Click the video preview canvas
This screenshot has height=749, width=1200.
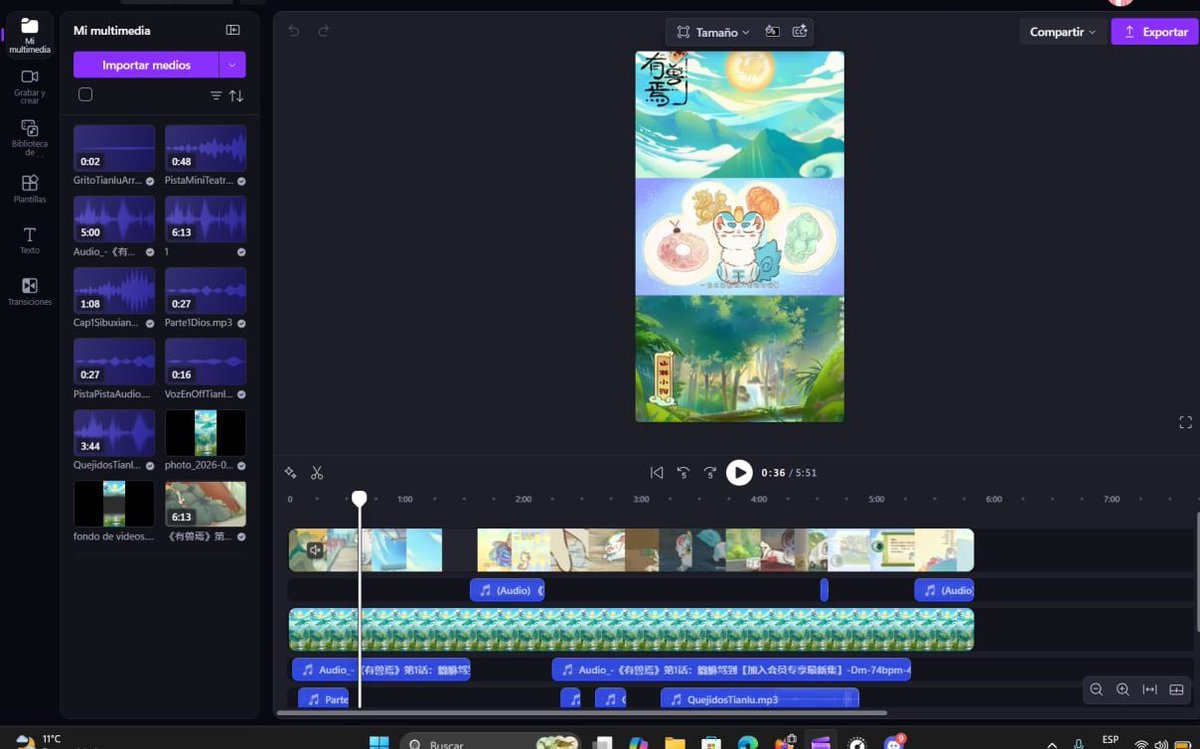coord(739,236)
